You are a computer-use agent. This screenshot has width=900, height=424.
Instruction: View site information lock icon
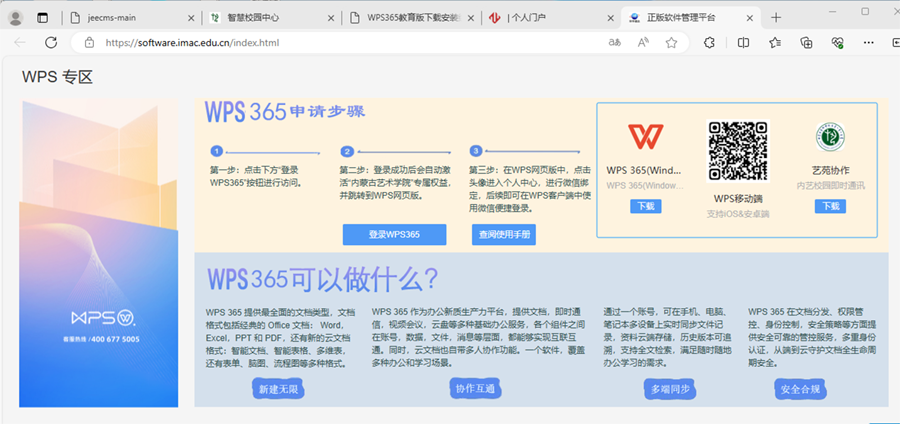pyautogui.click(x=89, y=42)
